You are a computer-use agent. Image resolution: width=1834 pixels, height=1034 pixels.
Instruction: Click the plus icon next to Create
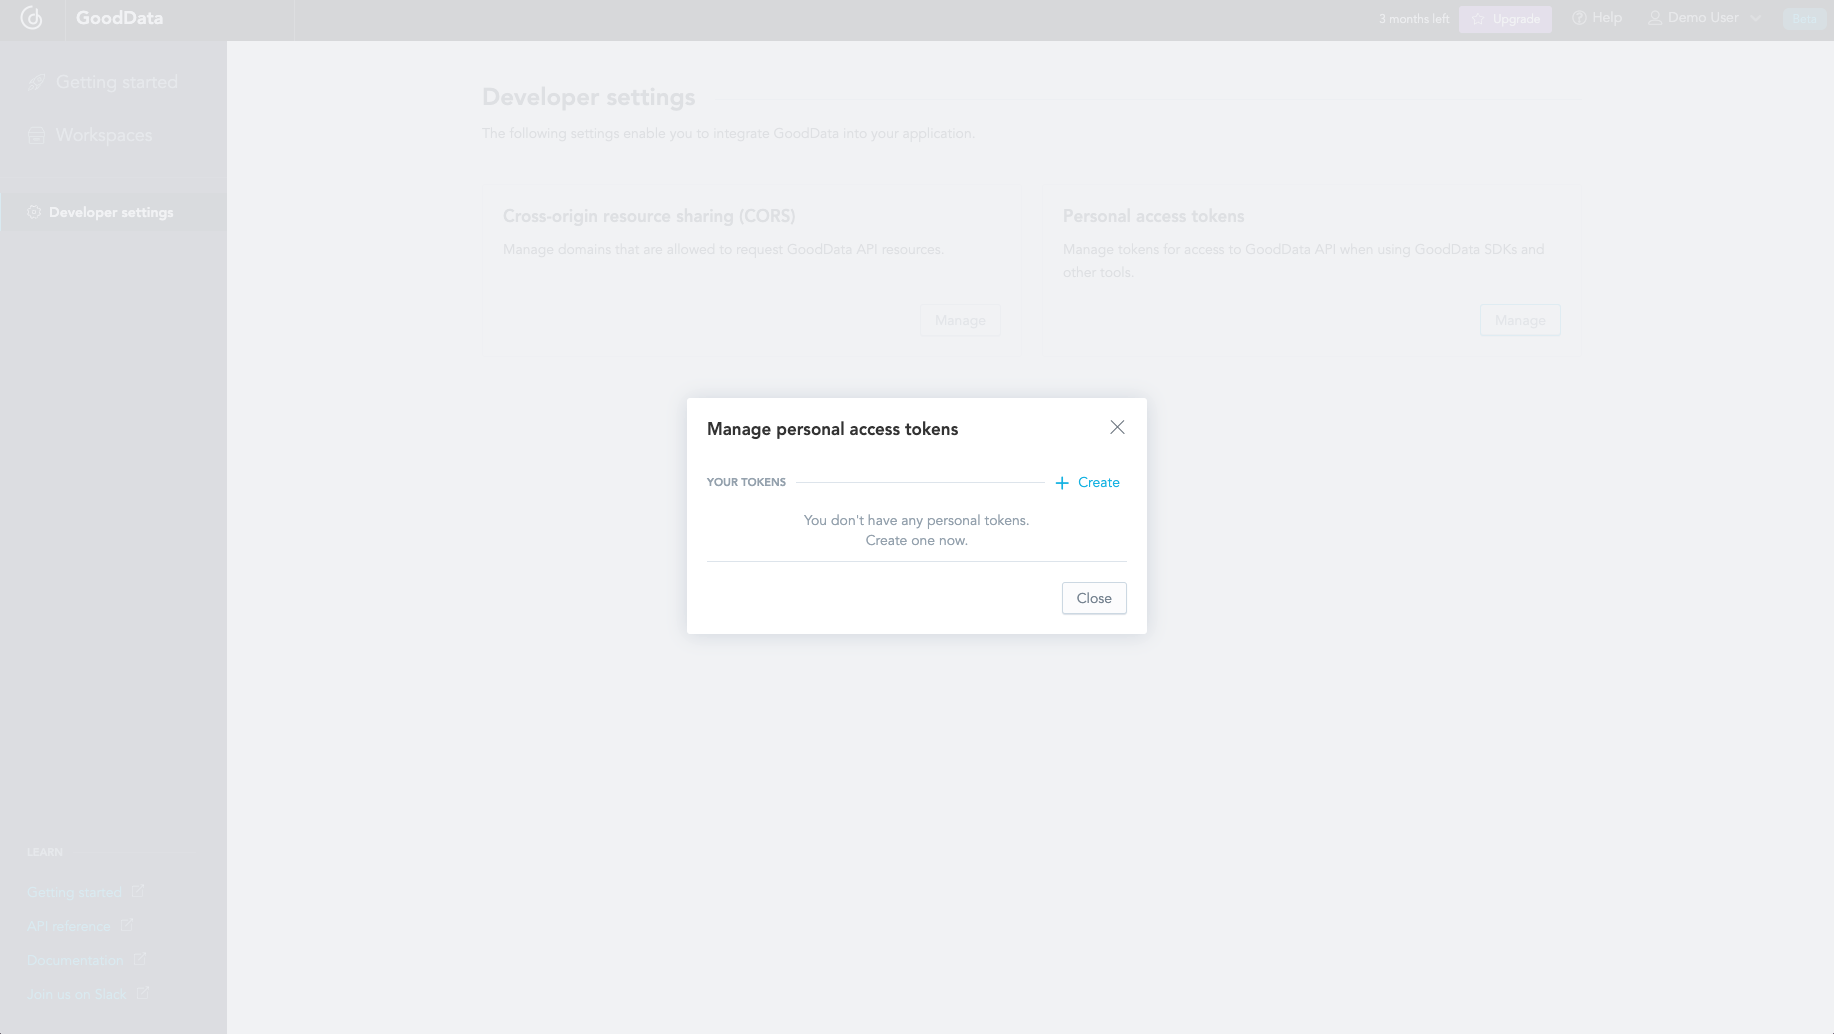(x=1062, y=483)
